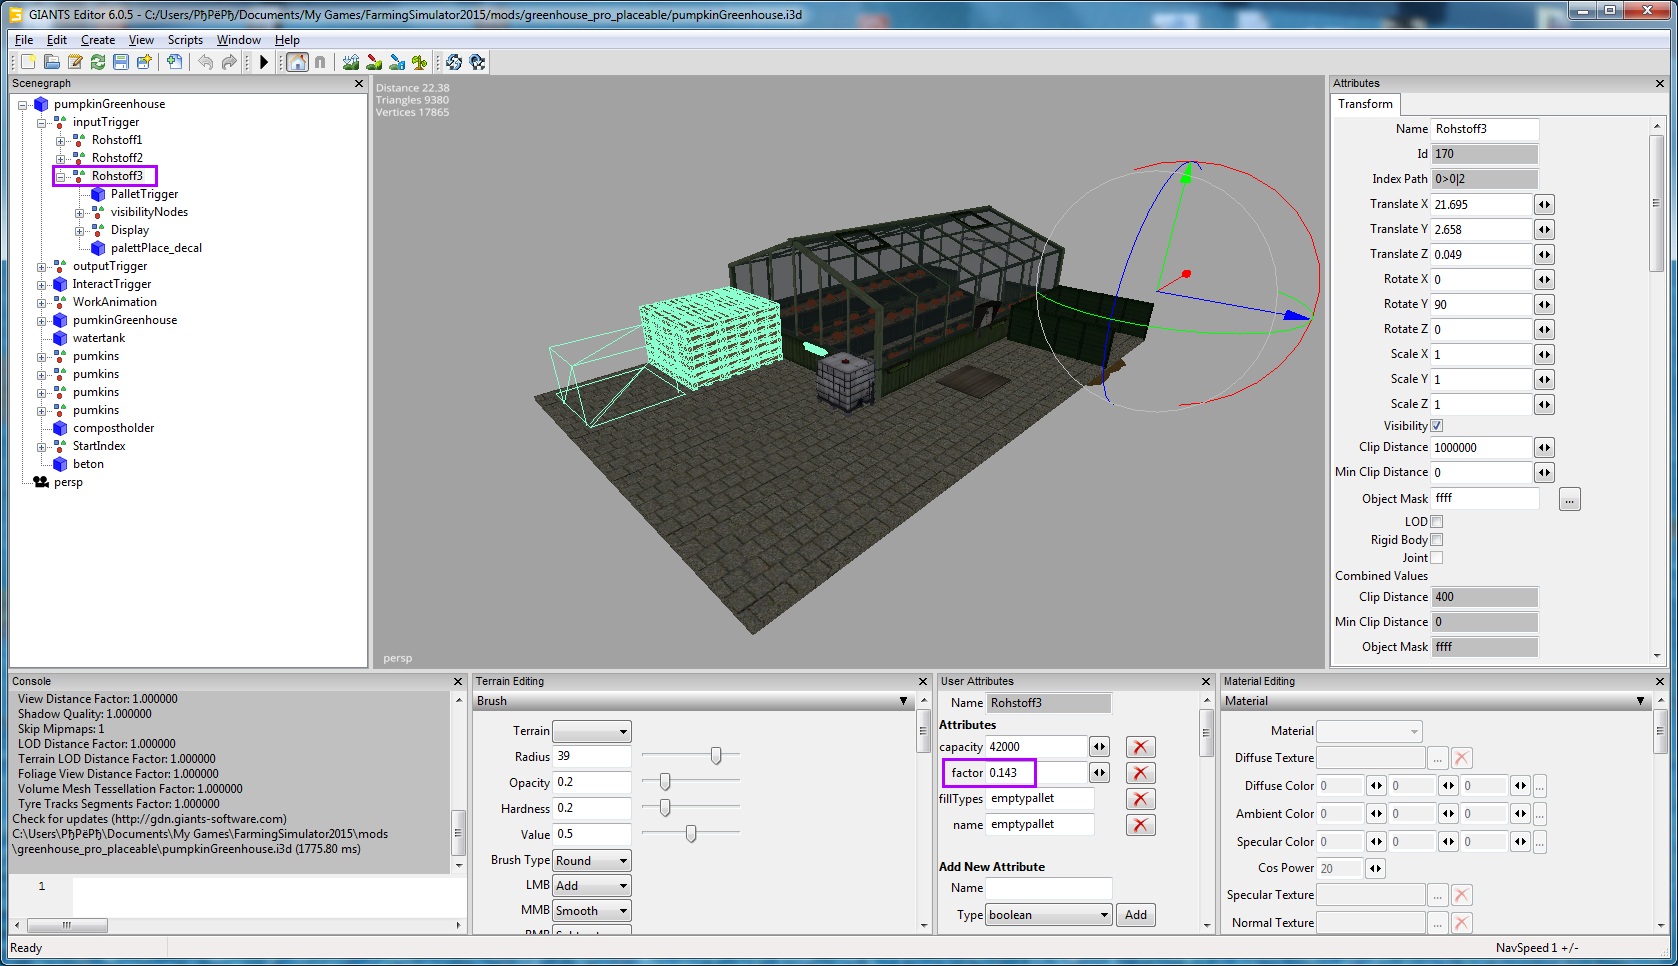This screenshot has width=1678, height=966.
Task: Click the Open file folder icon
Action: coord(52,62)
